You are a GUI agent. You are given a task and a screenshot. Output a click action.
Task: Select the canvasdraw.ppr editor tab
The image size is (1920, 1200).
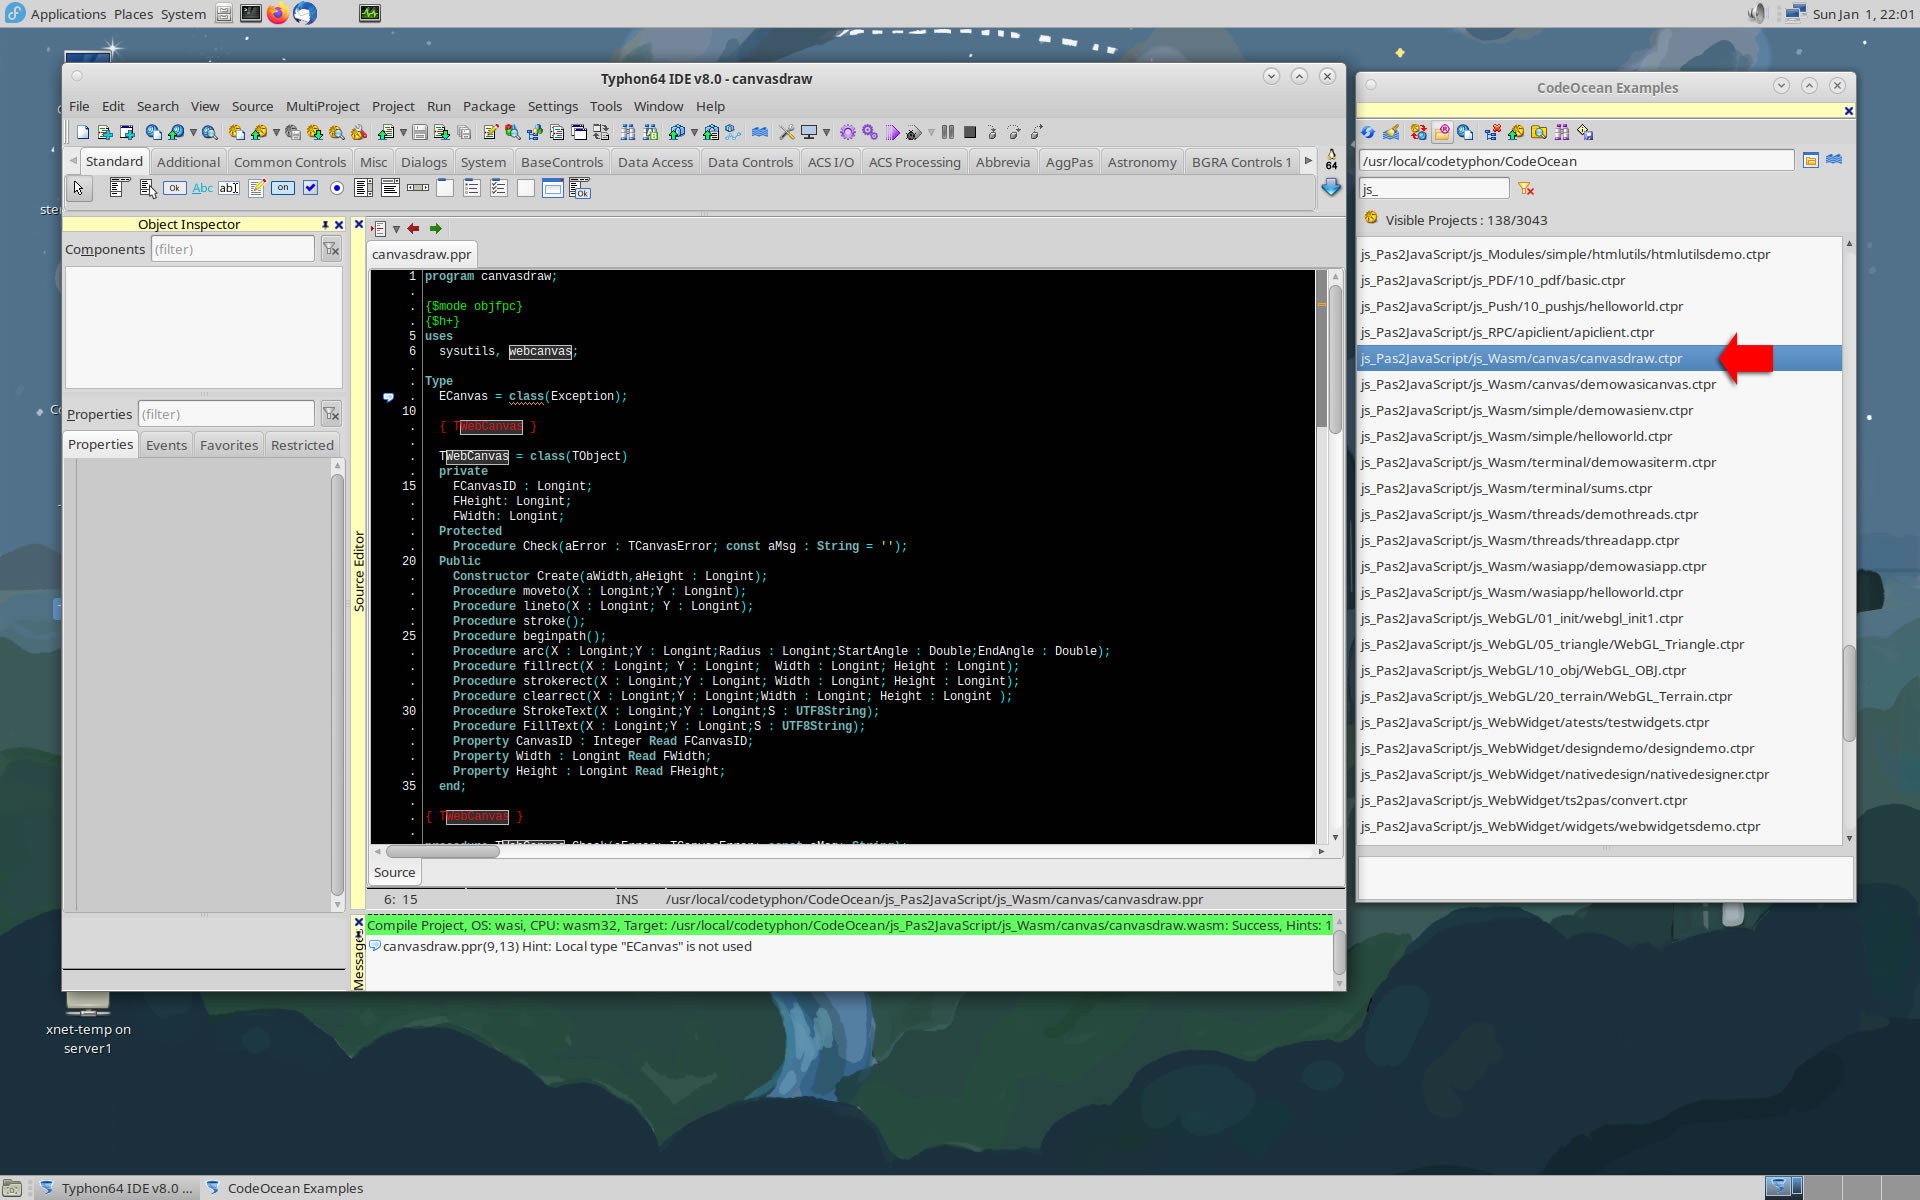[421, 254]
